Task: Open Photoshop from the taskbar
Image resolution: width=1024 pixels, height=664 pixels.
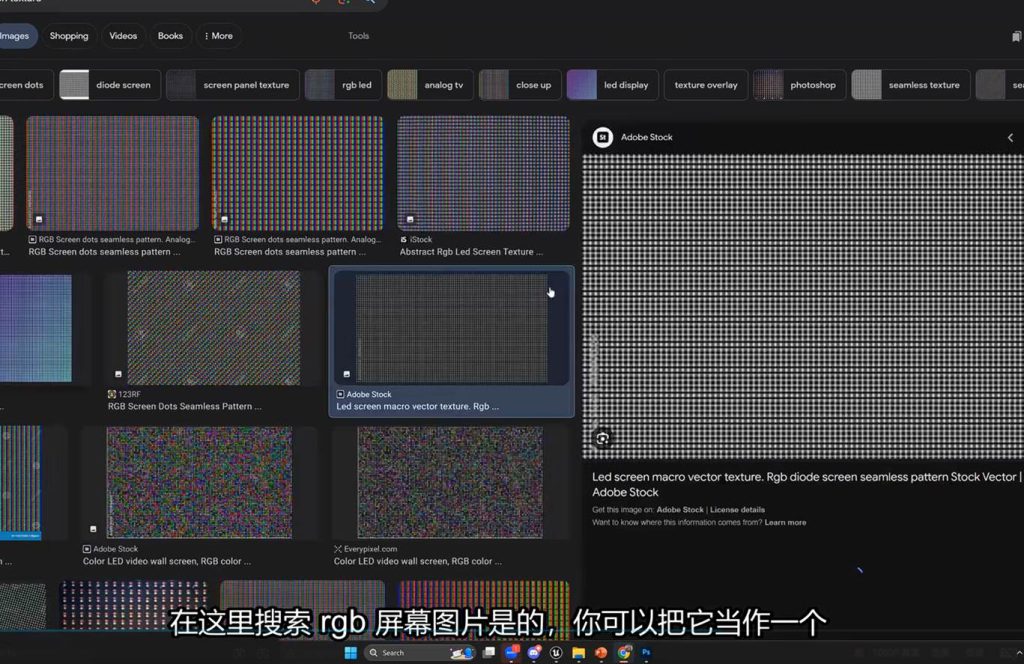Action: [647, 653]
